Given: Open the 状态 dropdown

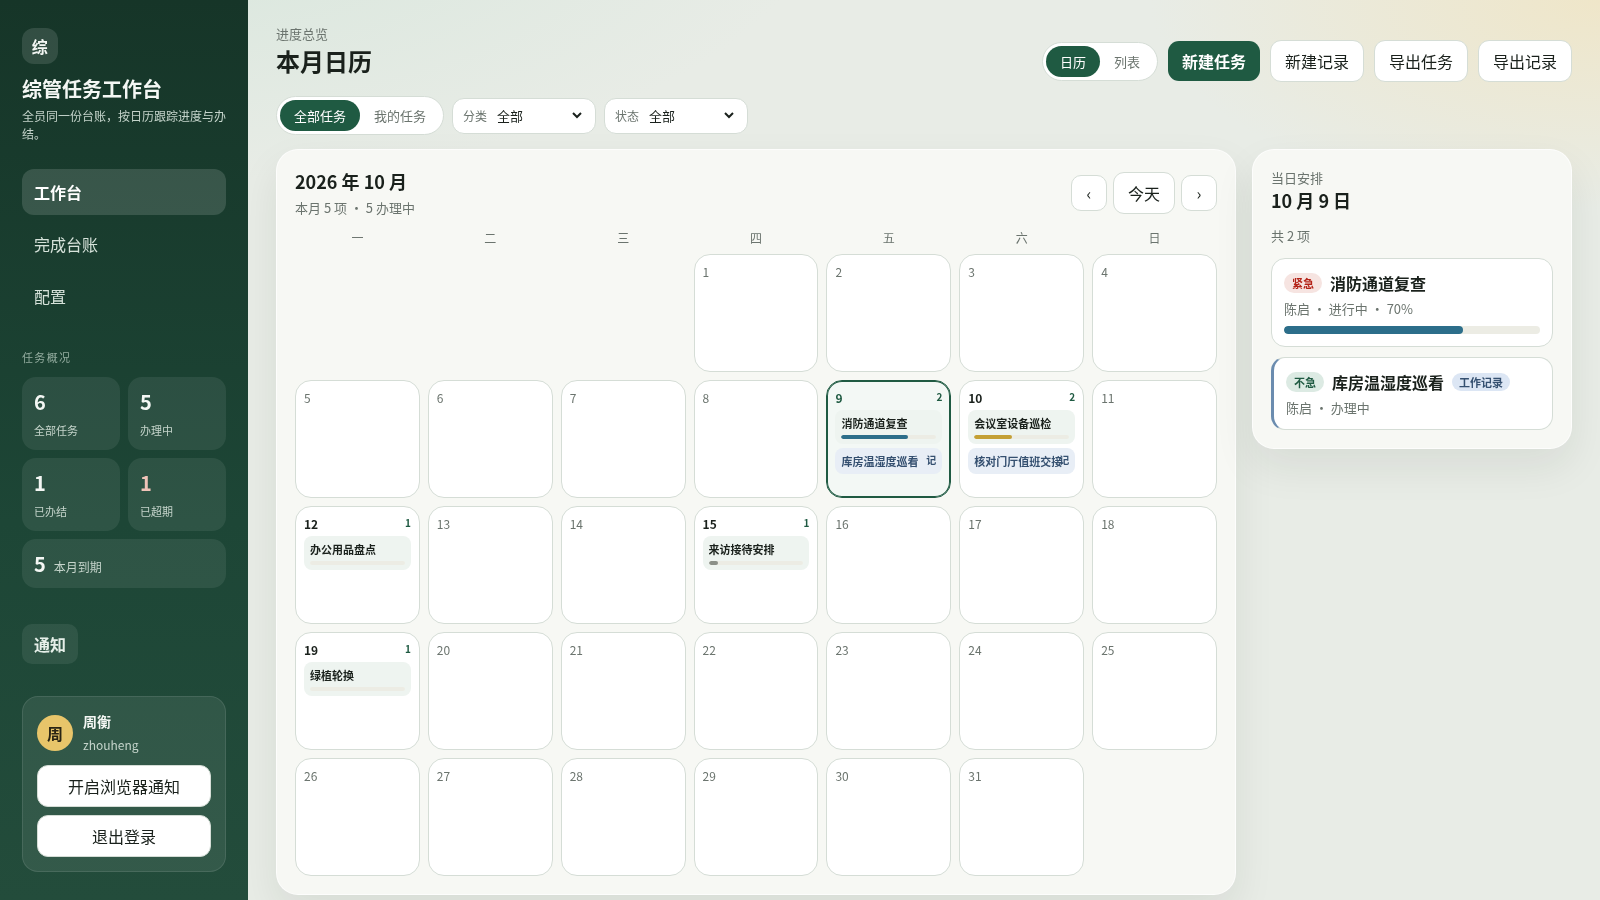Looking at the screenshot, I should [x=676, y=116].
